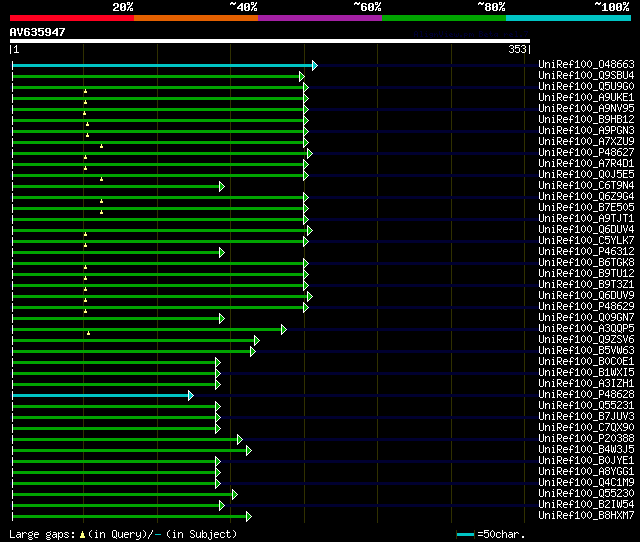Screen dimensions: 640x542
Task: Click the arrowhead ending the UniRef100_Q6DUV4 alignment
Action: [310, 231]
